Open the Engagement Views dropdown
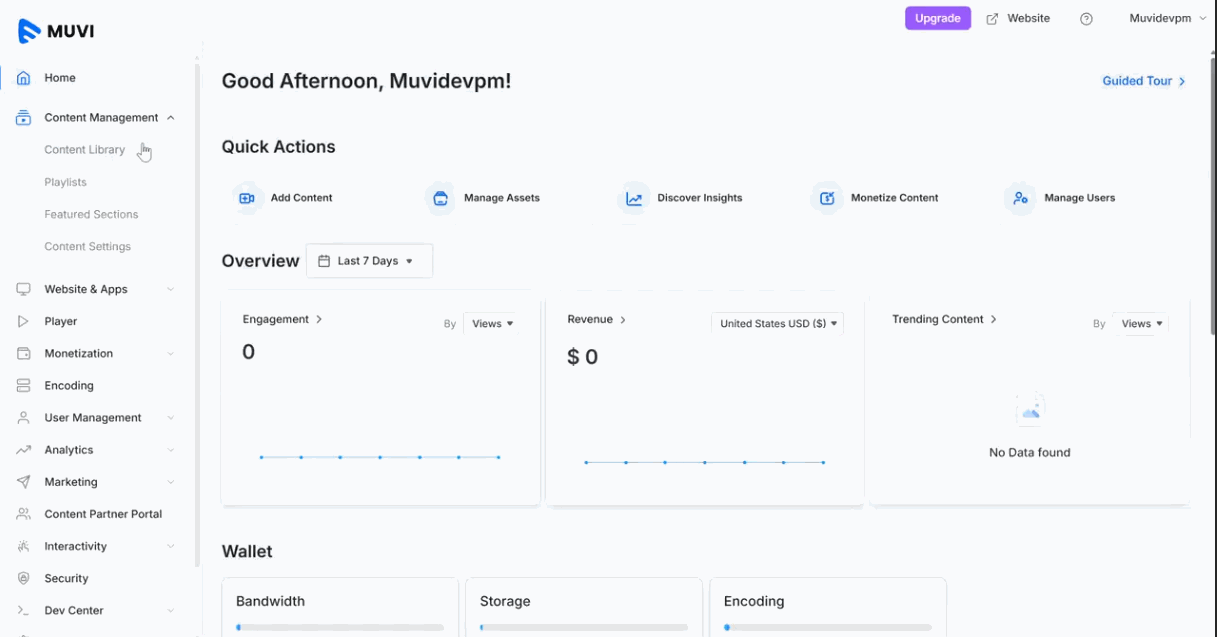 pyautogui.click(x=492, y=324)
